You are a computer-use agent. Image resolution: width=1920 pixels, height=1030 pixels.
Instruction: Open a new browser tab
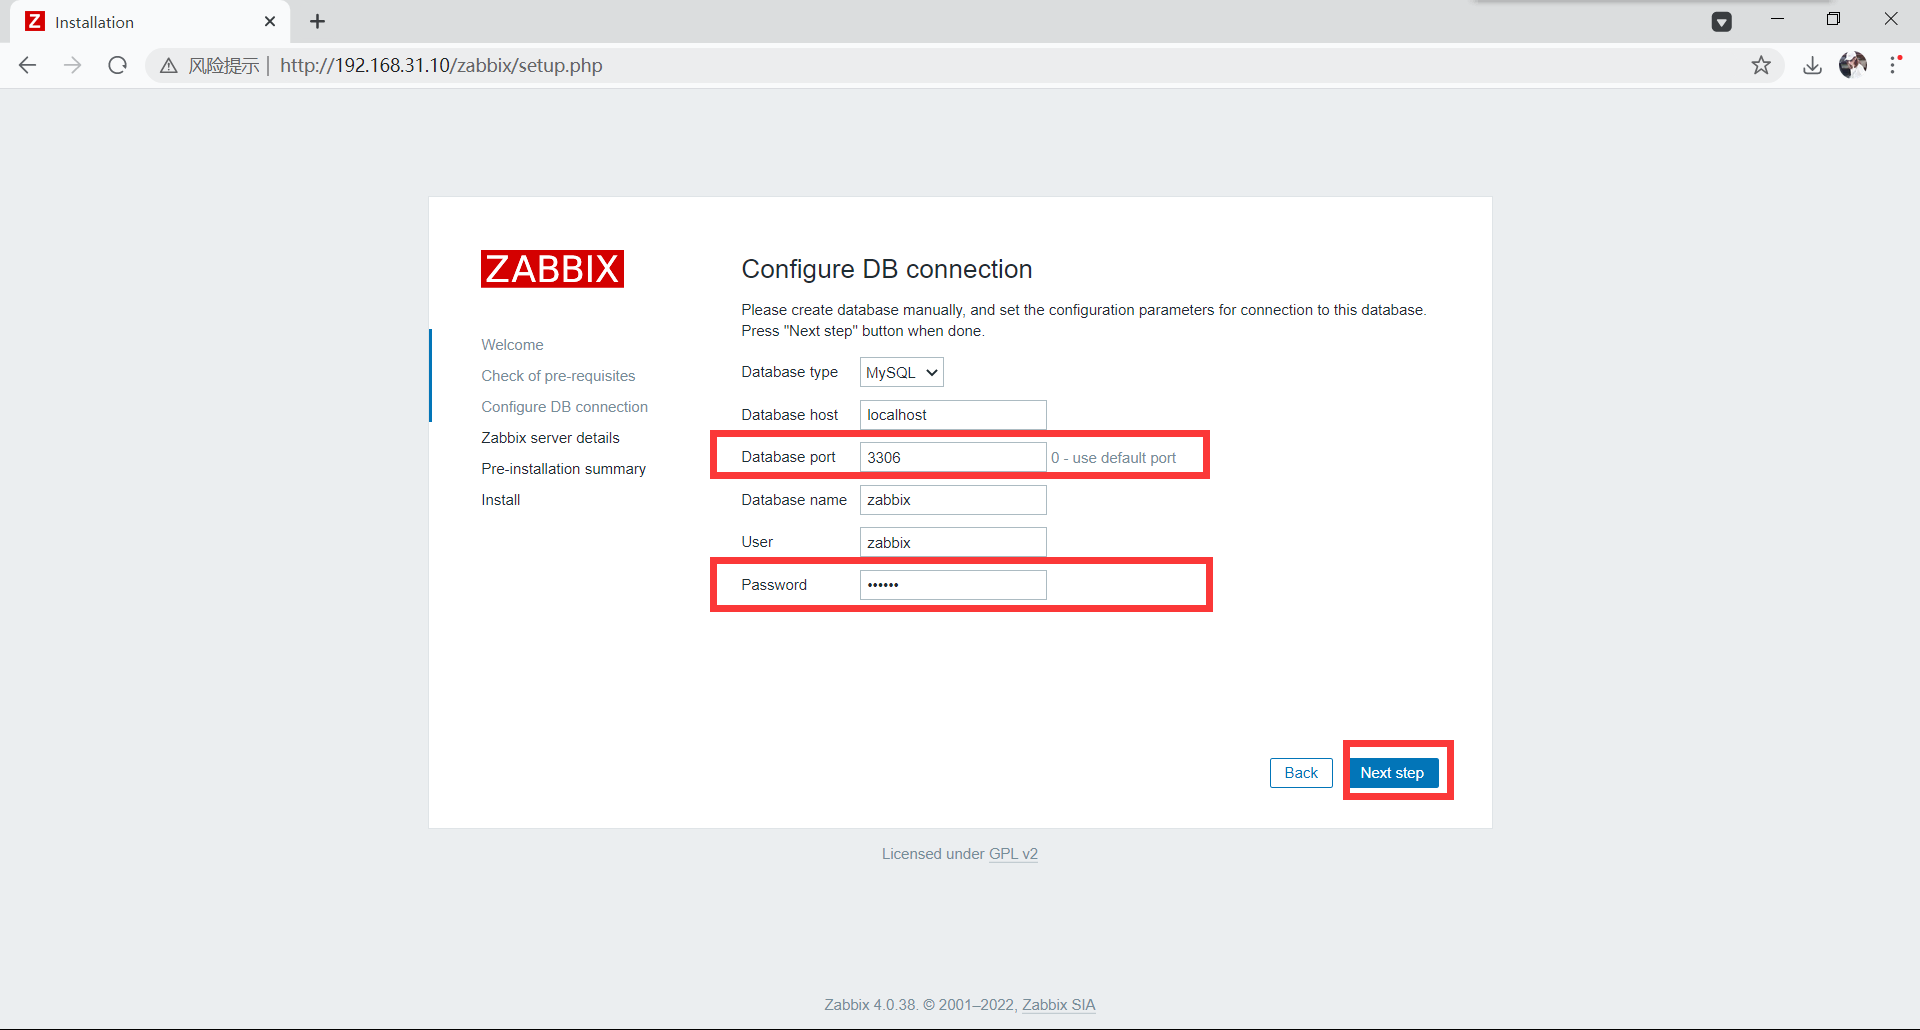tap(317, 21)
